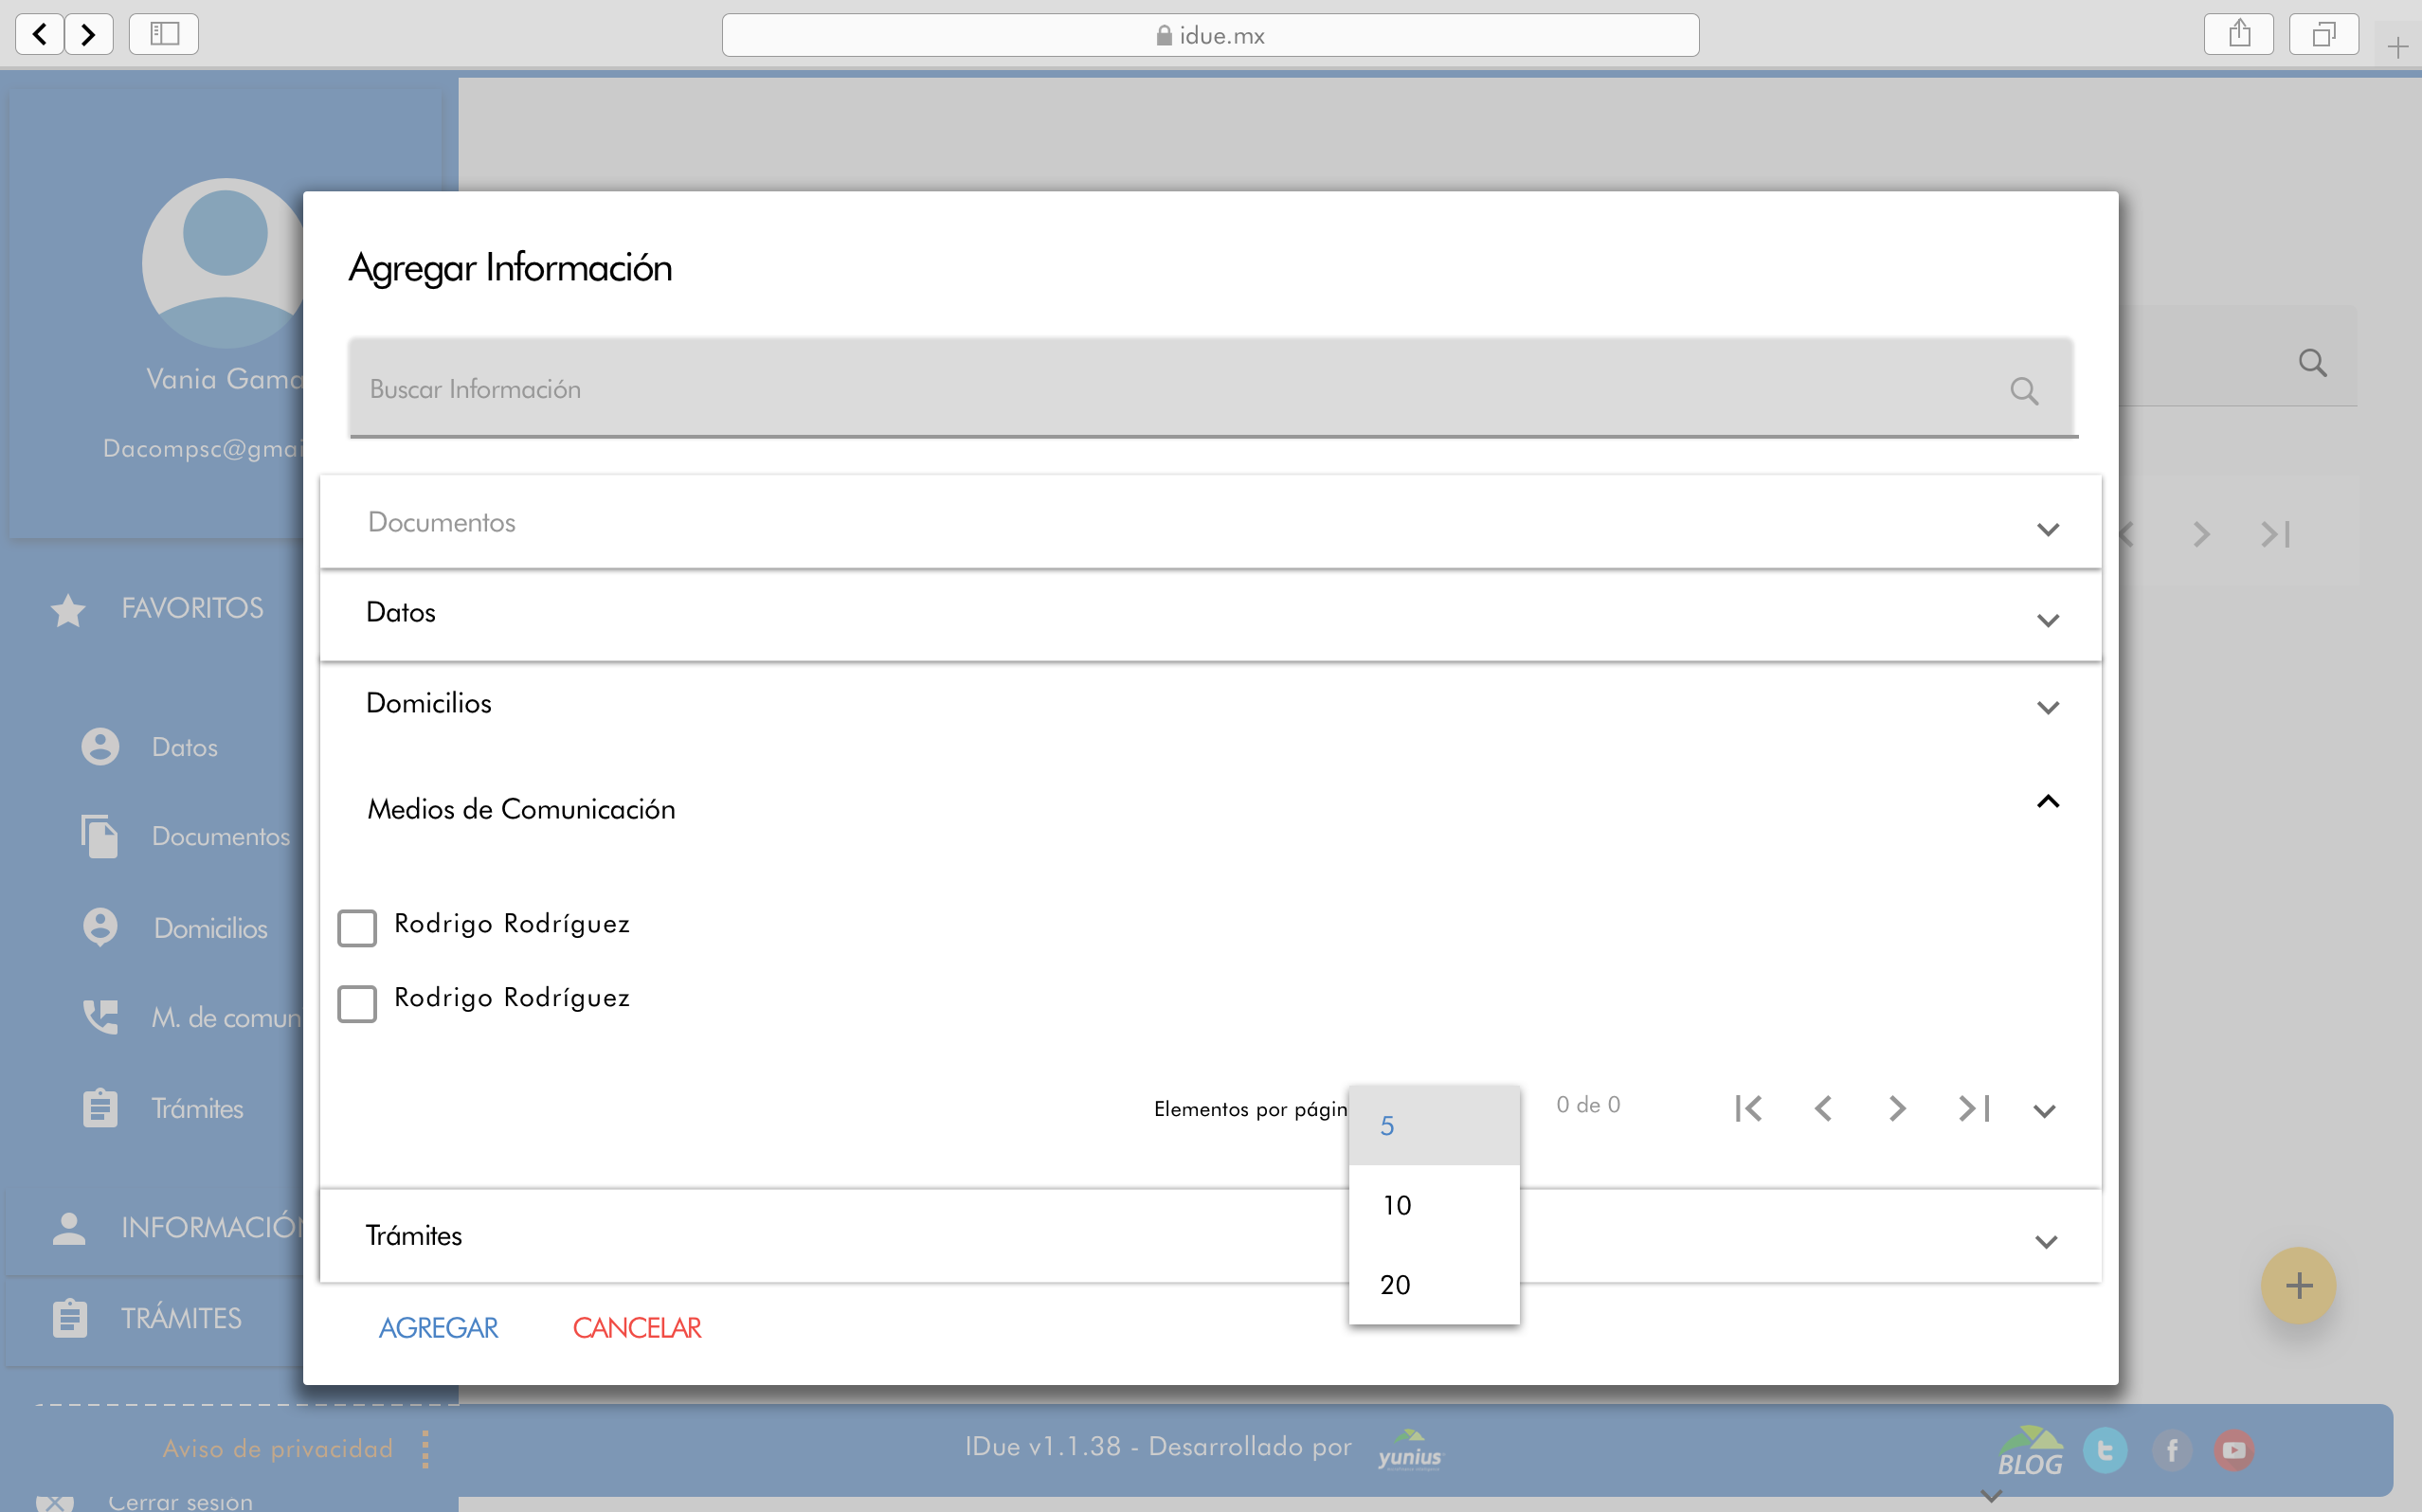This screenshot has width=2422, height=1512.
Task: Go to previous page in dialog paginator
Action: click(1822, 1108)
